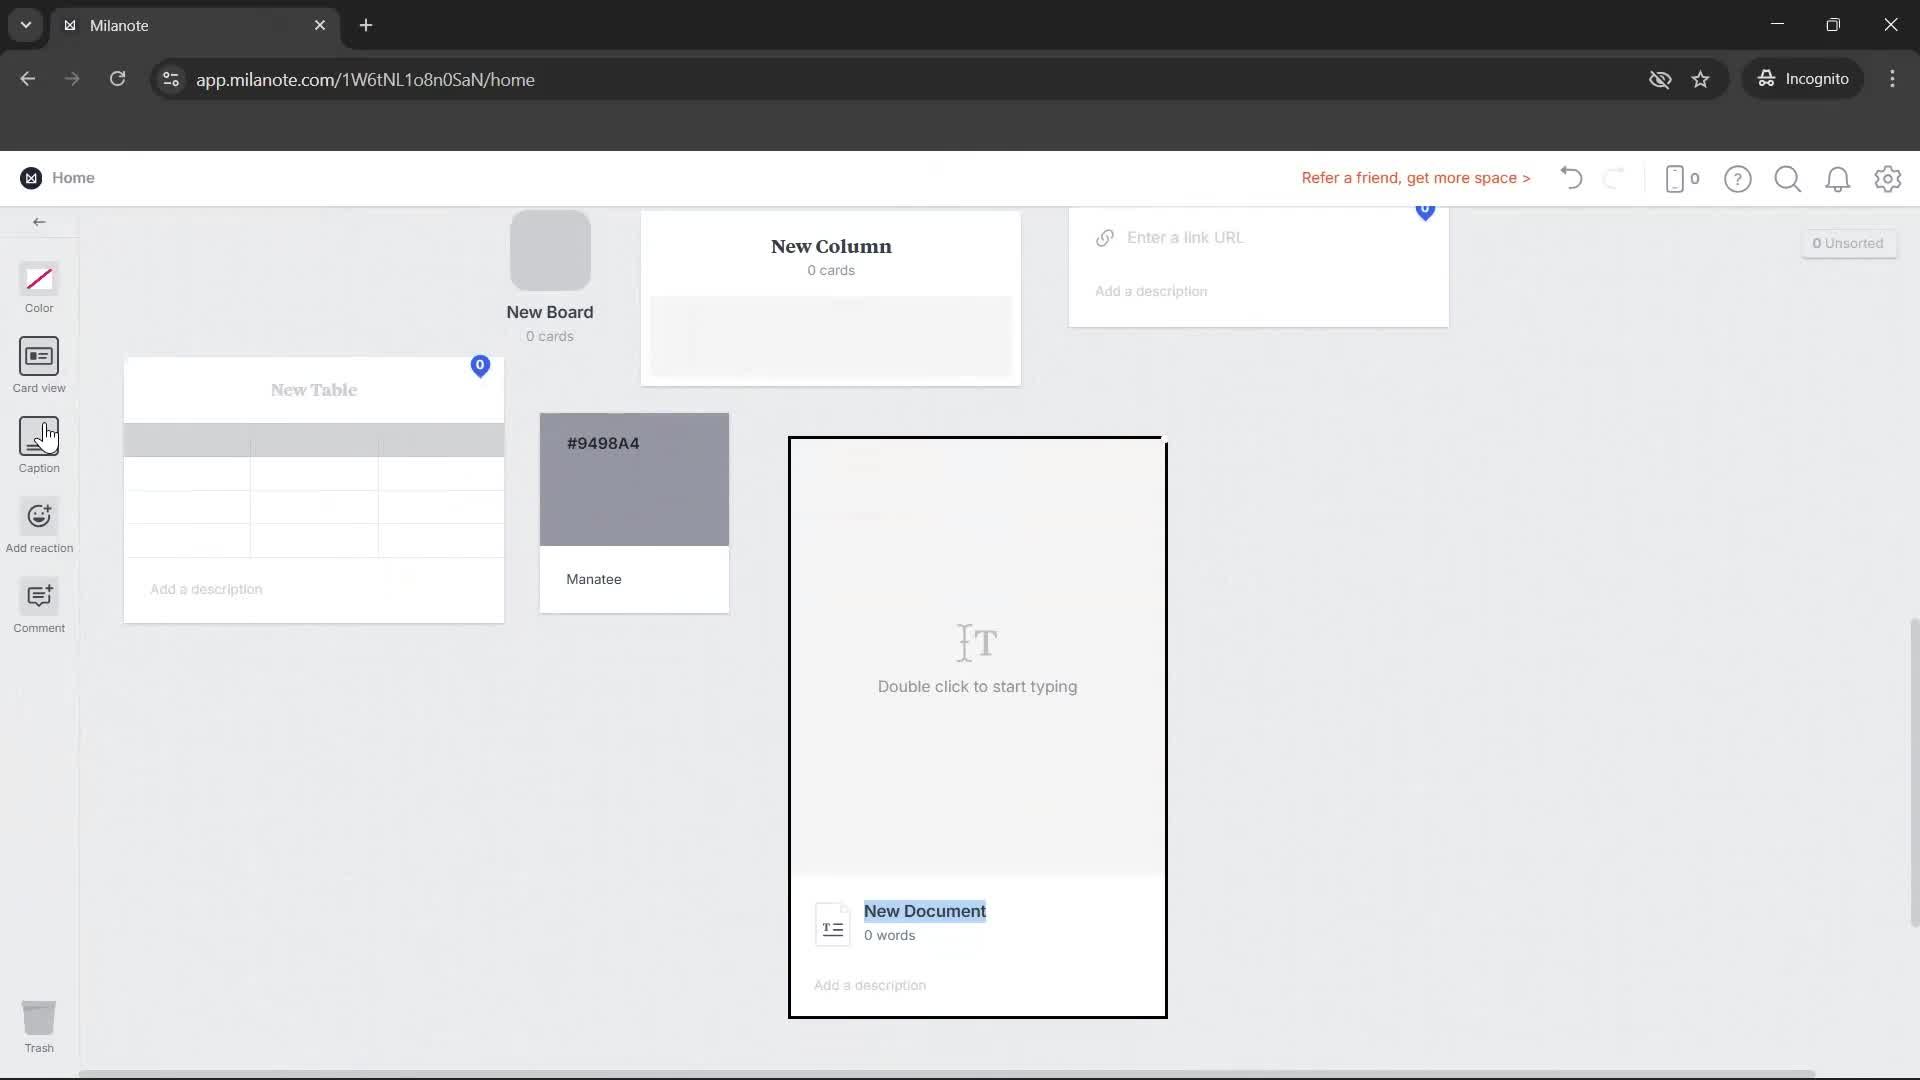Click the undo icon
Screen dimensions: 1920x1080
coord(1570,178)
